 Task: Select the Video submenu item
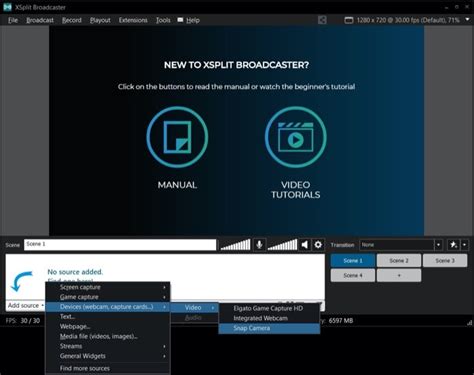click(195, 307)
